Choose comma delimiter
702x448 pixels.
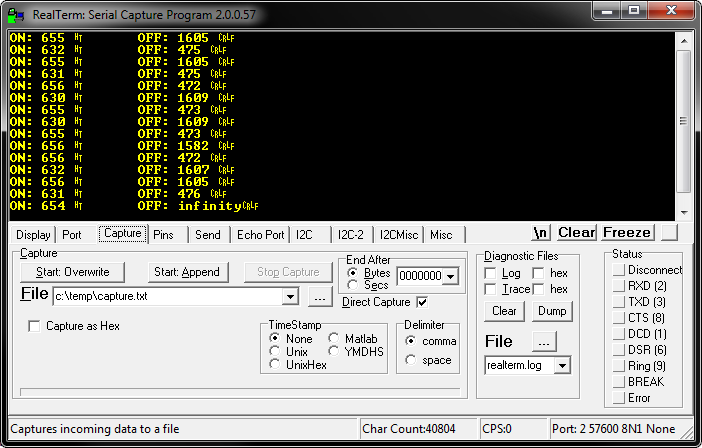411,341
